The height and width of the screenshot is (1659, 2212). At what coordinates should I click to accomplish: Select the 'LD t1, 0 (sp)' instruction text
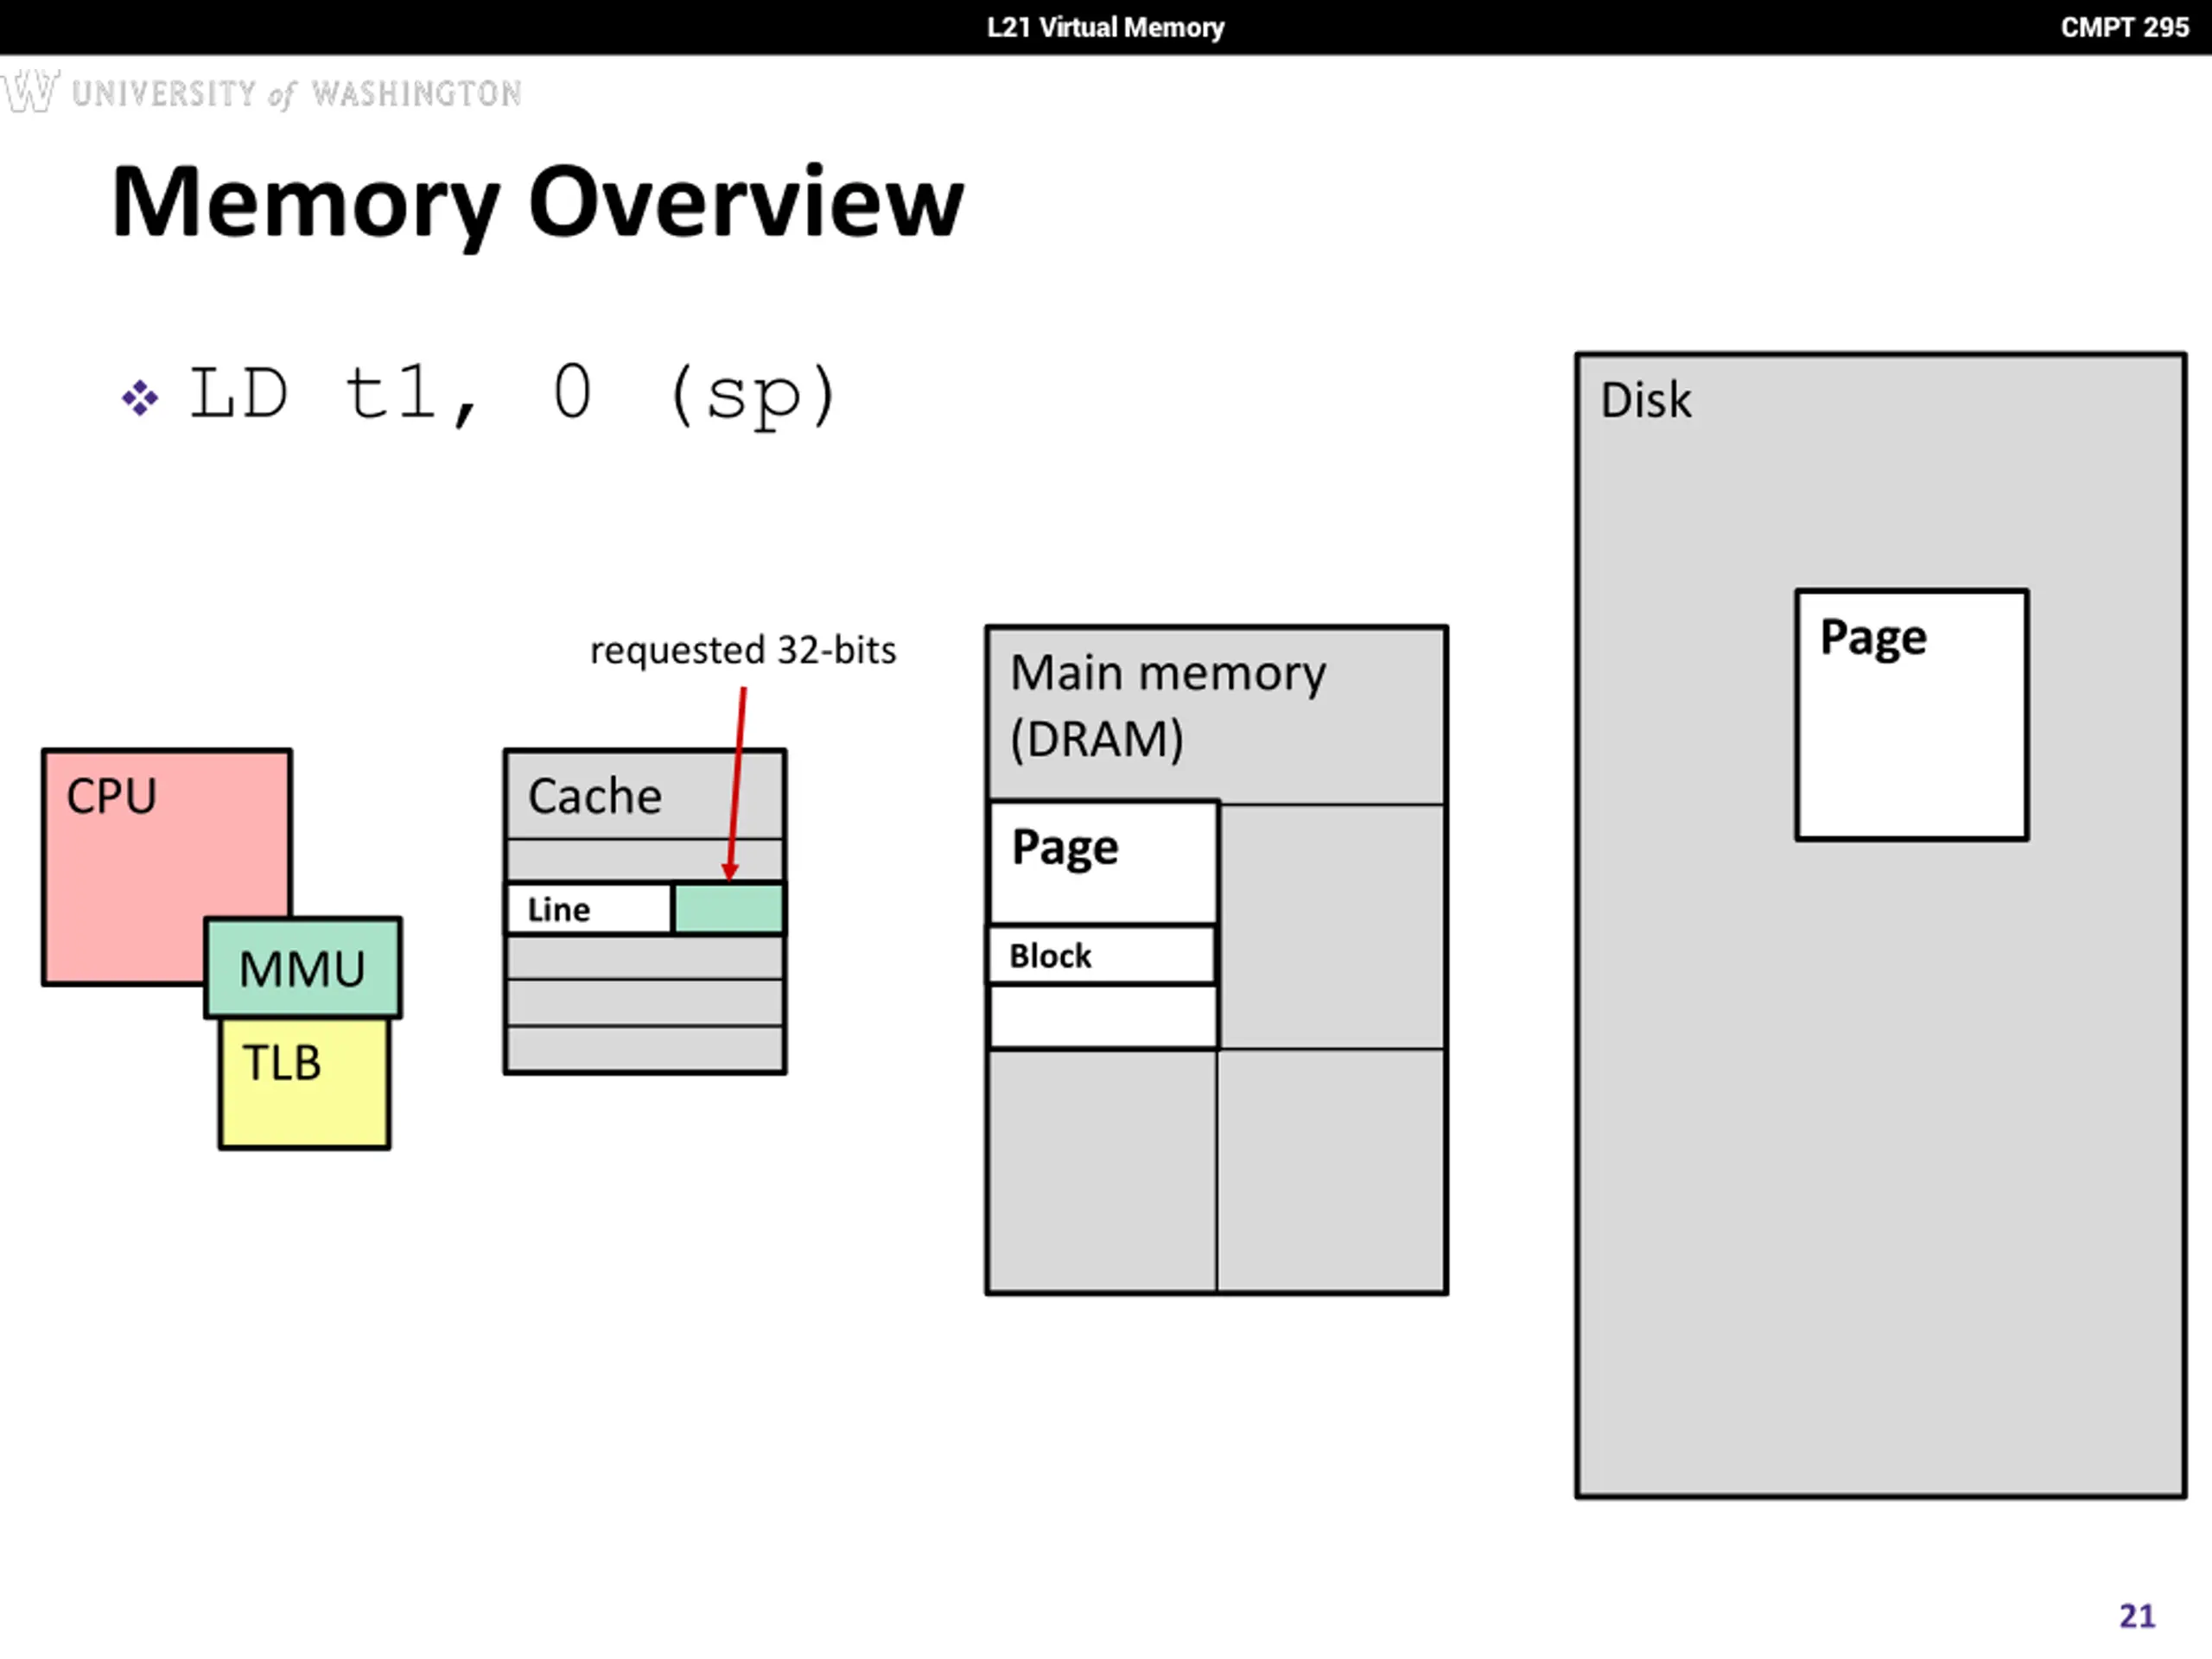click(x=513, y=395)
